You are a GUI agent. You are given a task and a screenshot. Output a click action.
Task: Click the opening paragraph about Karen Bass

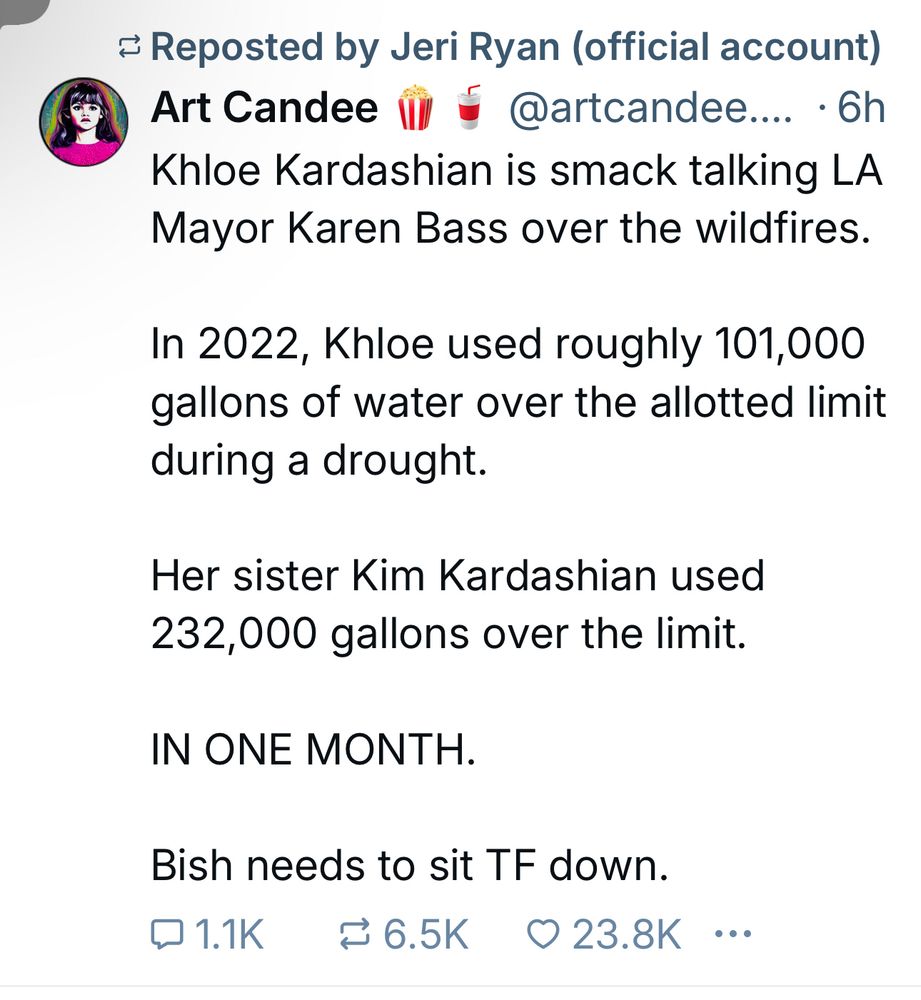pyautogui.click(x=517, y=200)
